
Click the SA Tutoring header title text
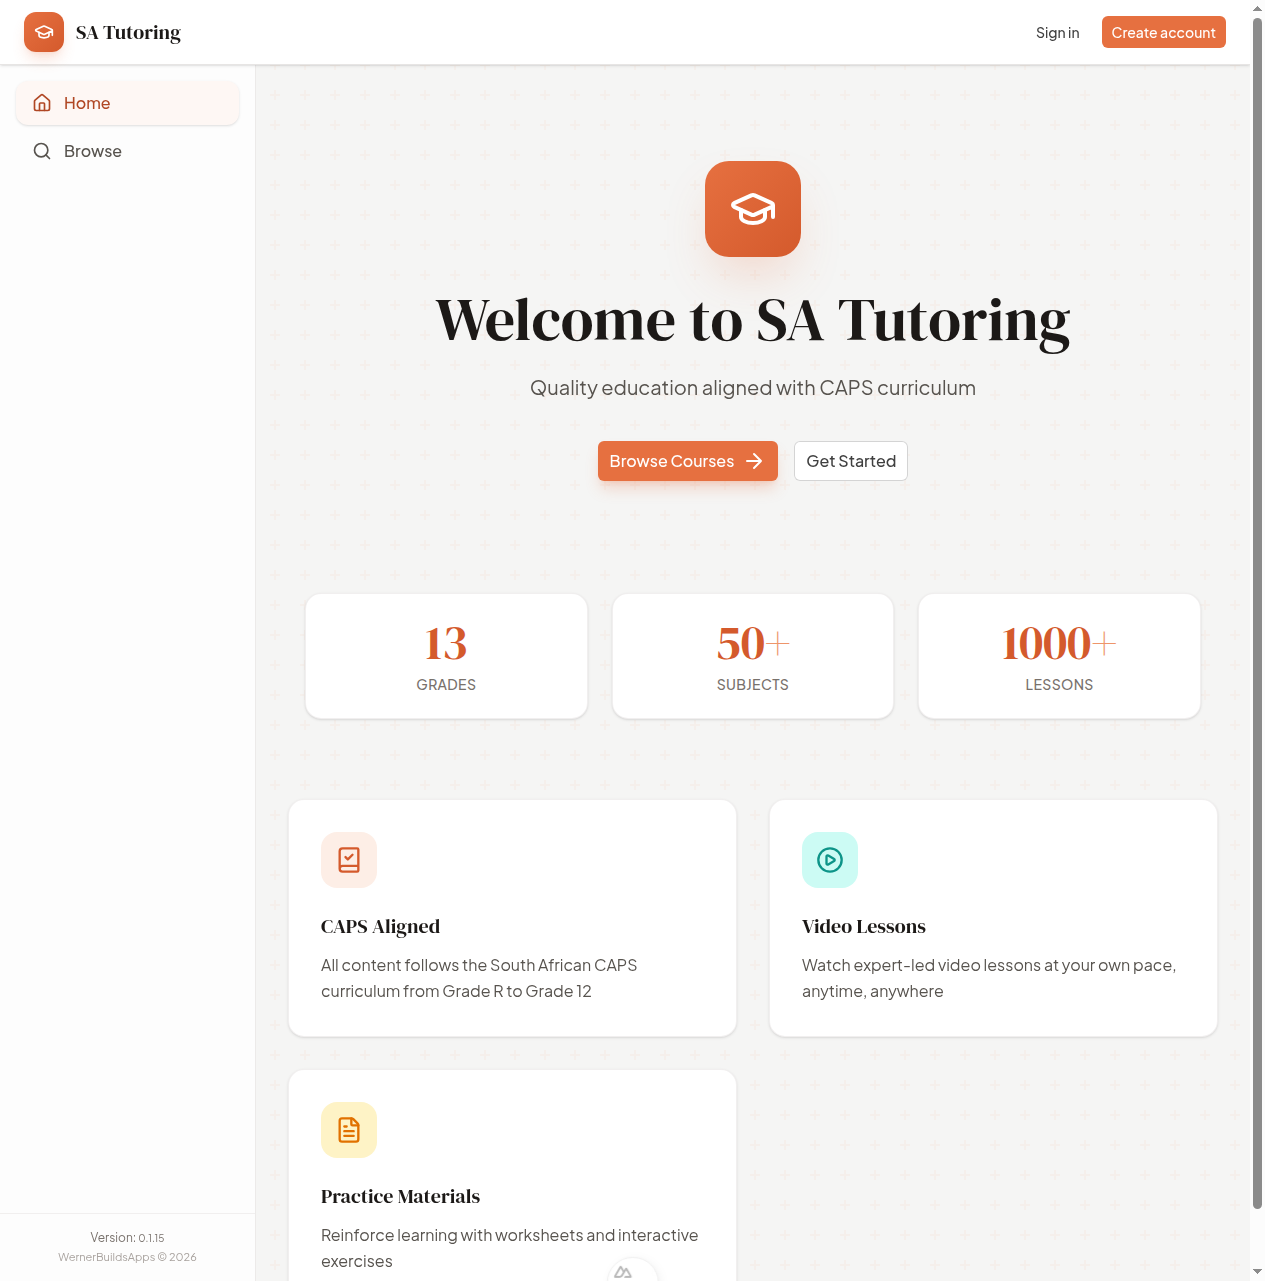(x=128, y=32)
